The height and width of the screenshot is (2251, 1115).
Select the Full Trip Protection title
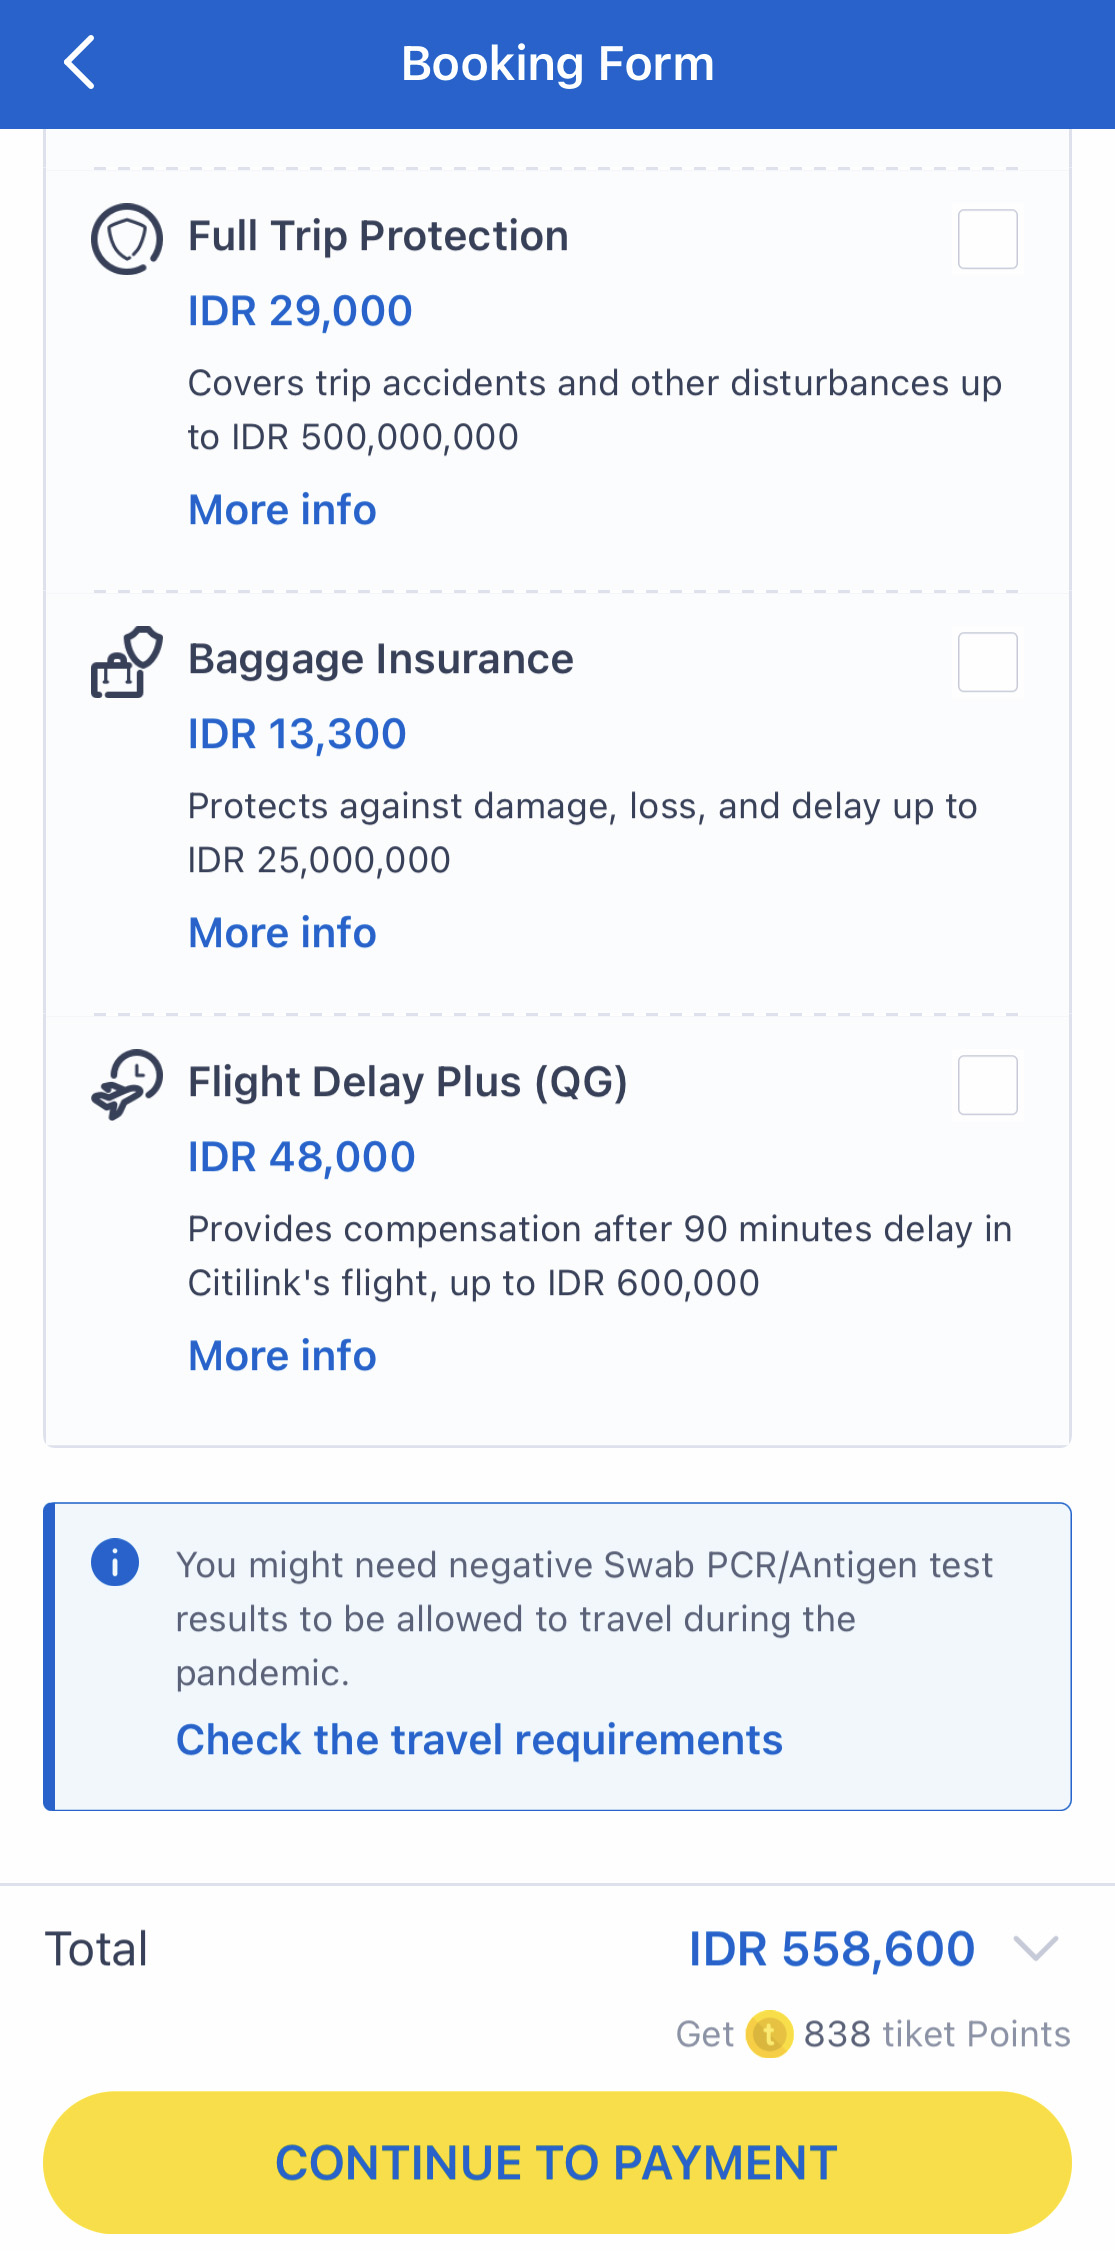click(x=378, y=237)
